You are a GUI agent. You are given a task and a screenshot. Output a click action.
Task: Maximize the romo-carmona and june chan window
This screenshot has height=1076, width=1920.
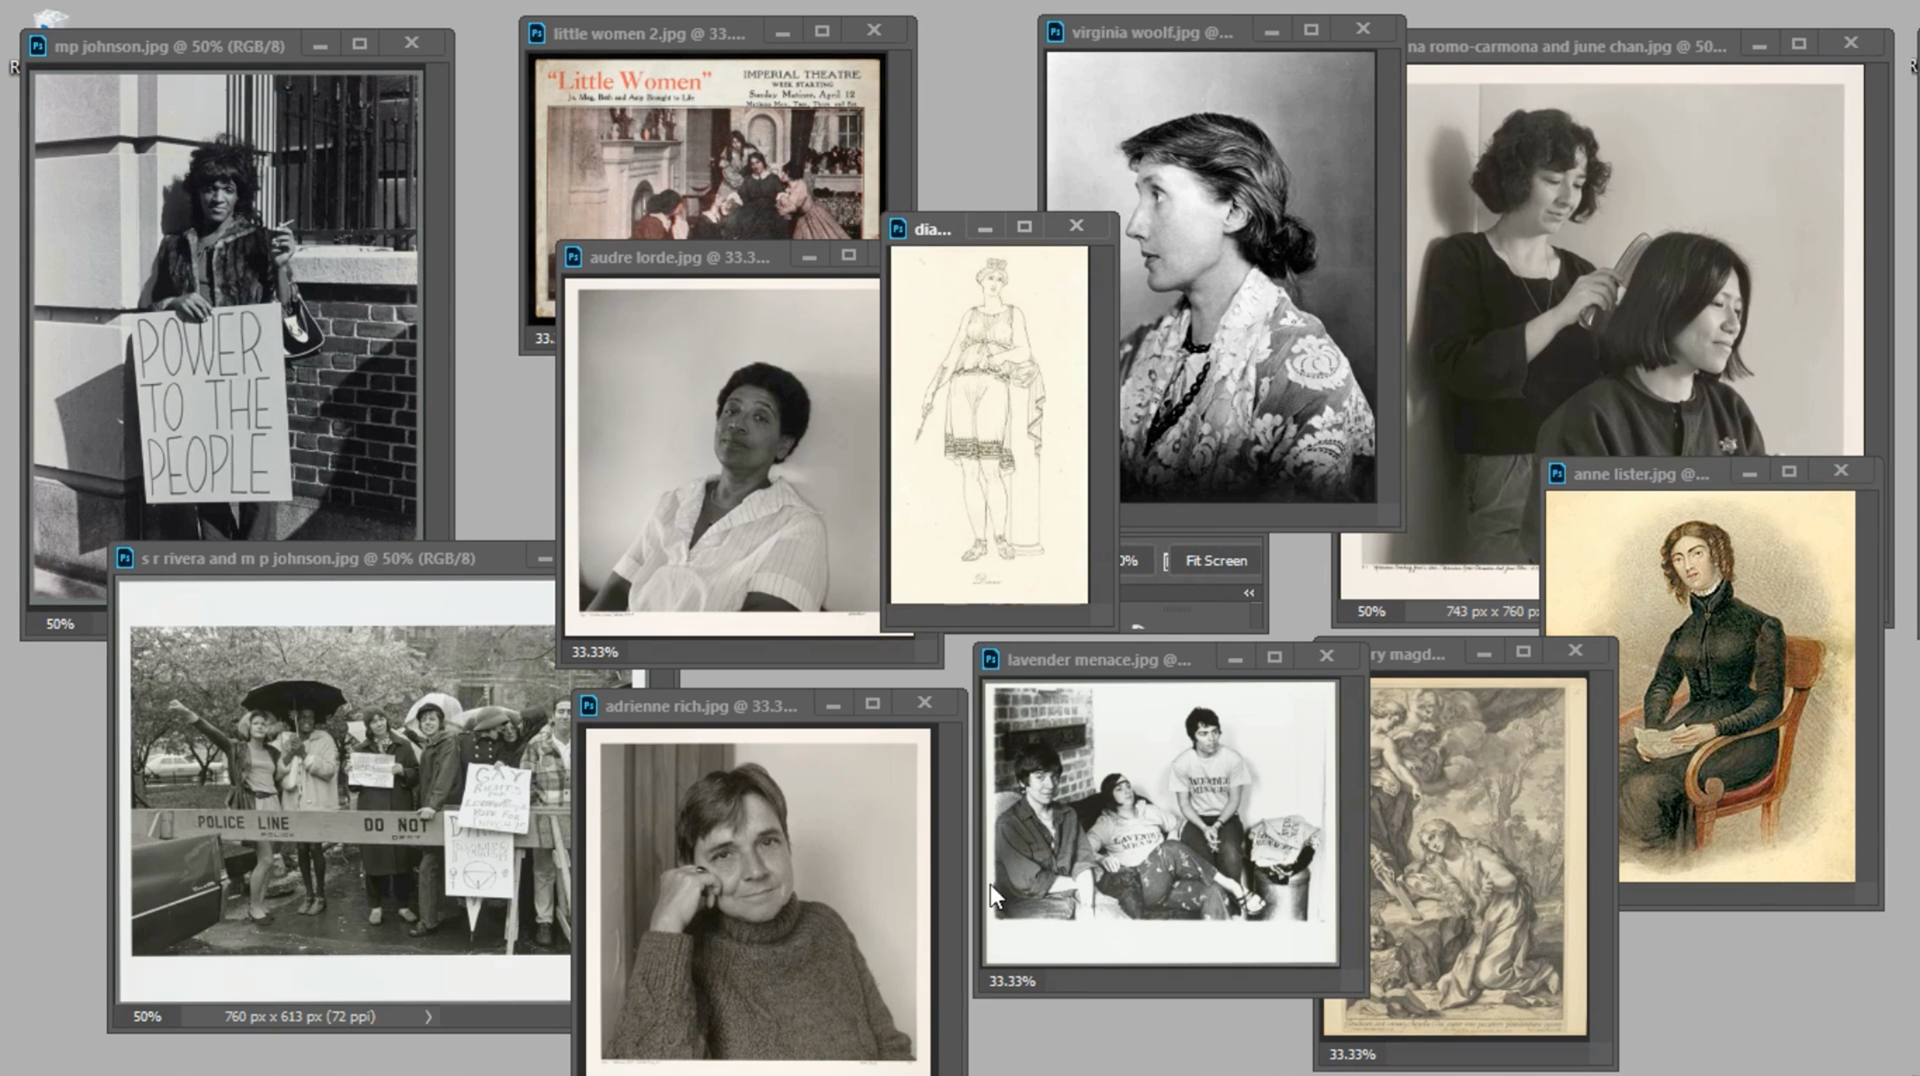point(1799,44)
